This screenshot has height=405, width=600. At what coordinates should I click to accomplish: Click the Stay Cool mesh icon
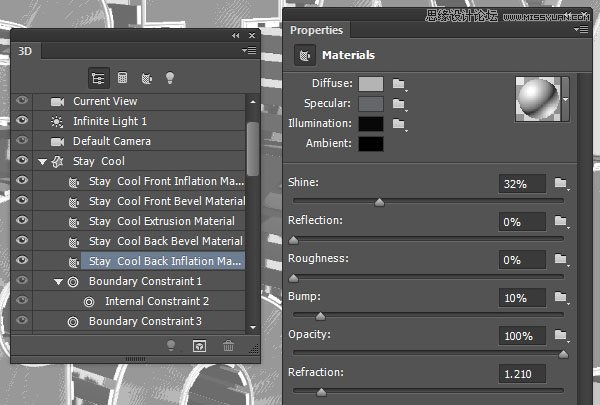57,162
